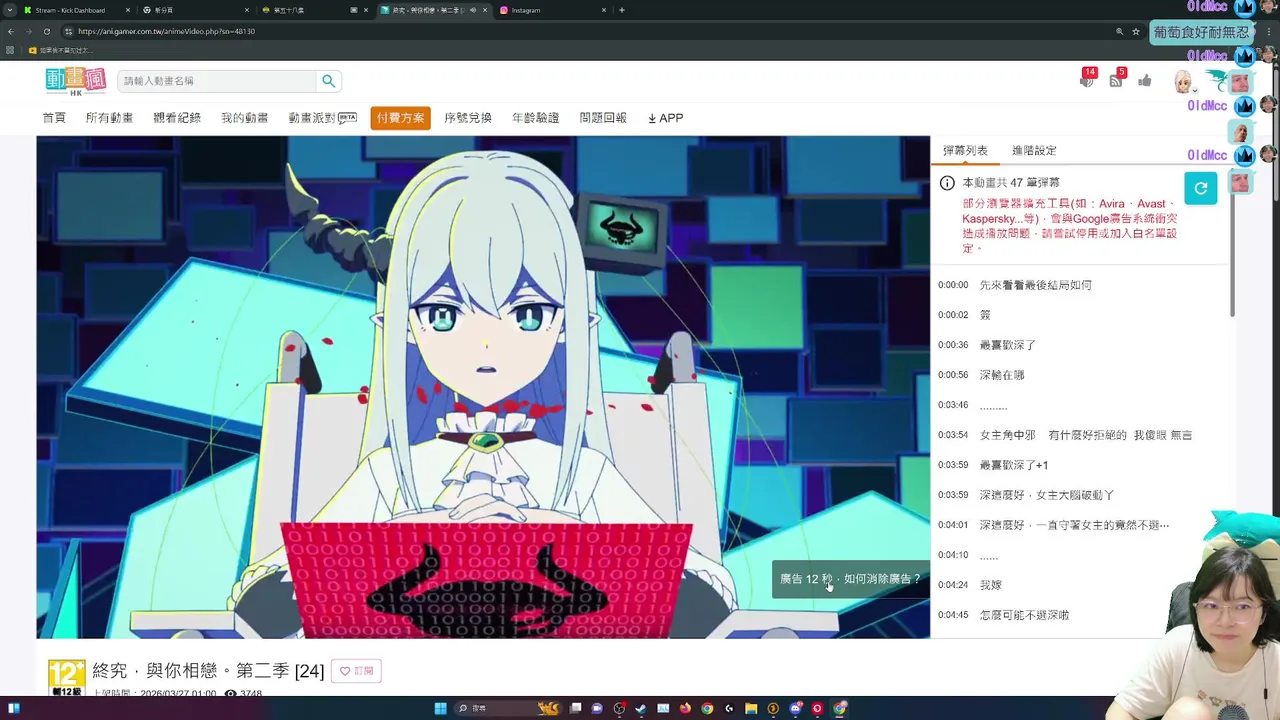This screenshot has width=1280, height=720.
Task: Select the danmaku '怎麼可能不選深啦'
Action: coord(1024,615)
